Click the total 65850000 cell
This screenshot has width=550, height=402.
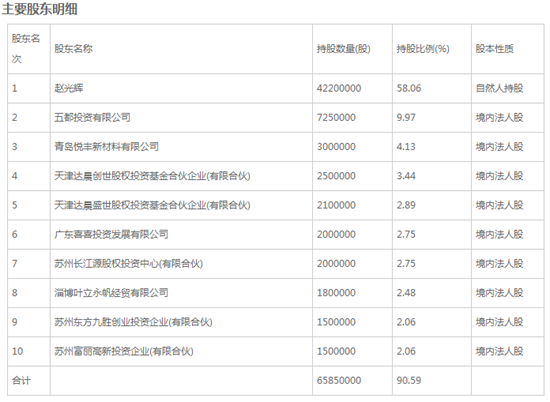[339, 380]
